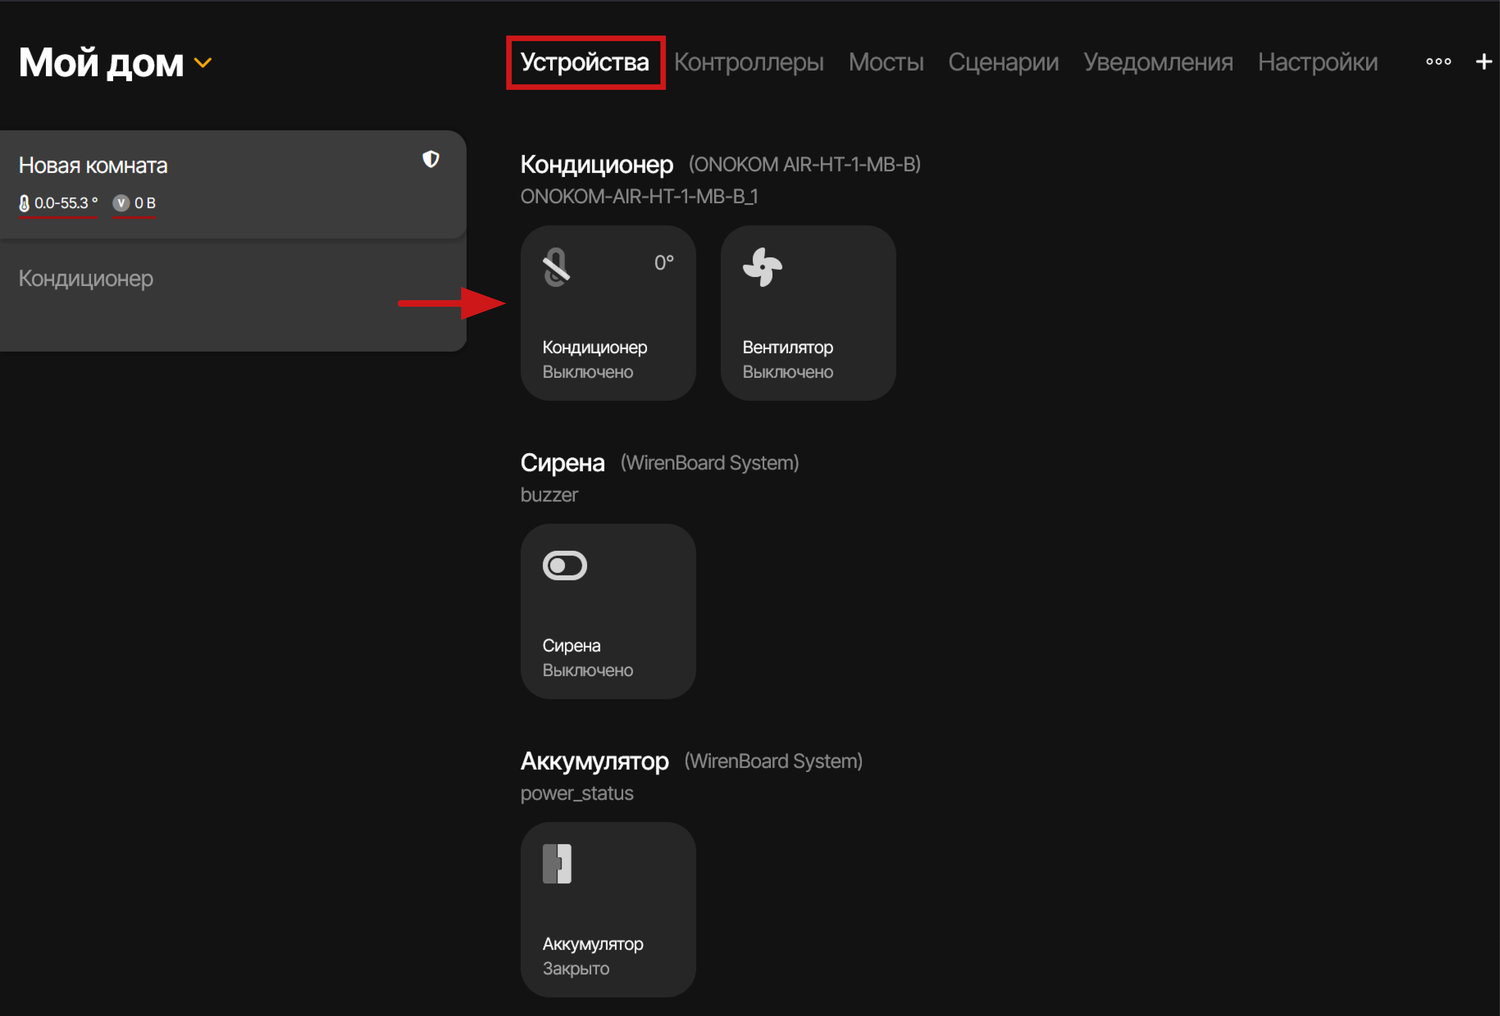Click the plus add icon

[1484, 61]
